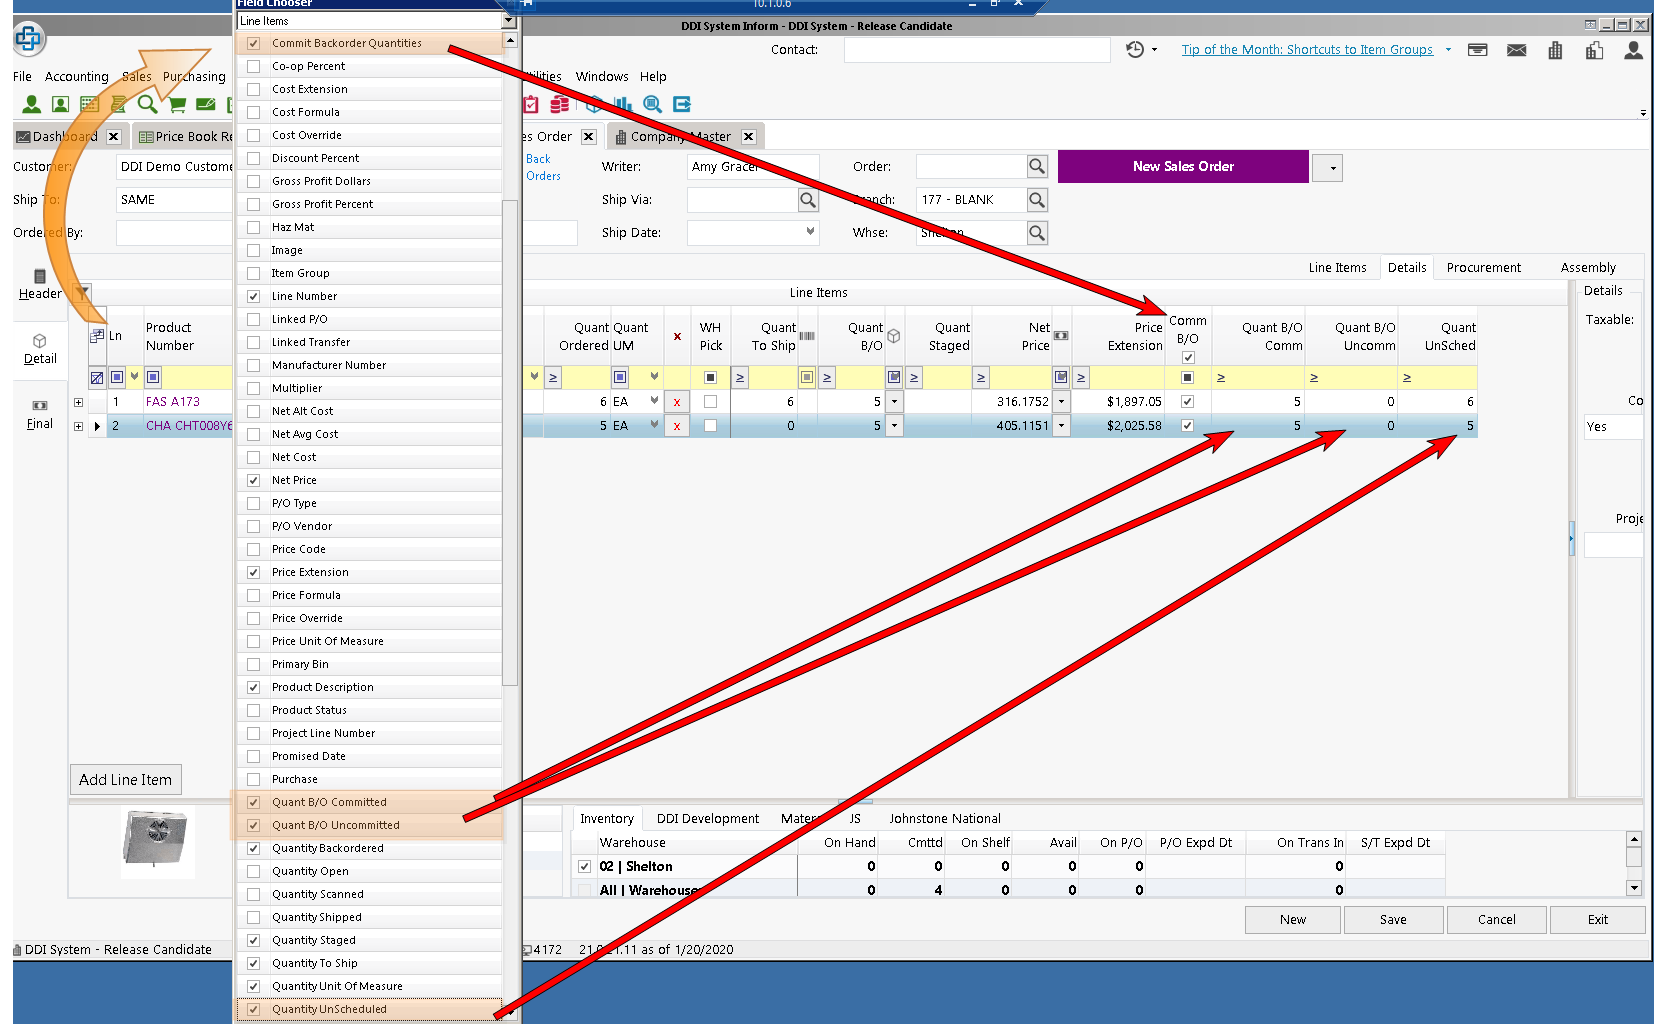1654x1024 pixels.
Task: Open the Line Items dropdown in Field Chooser
Action: coord(508,21)
